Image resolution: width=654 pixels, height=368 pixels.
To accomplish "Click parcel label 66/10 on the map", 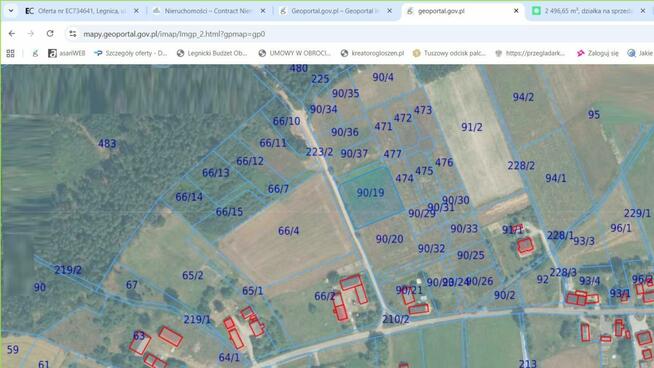I will click(x=287, y=121).
